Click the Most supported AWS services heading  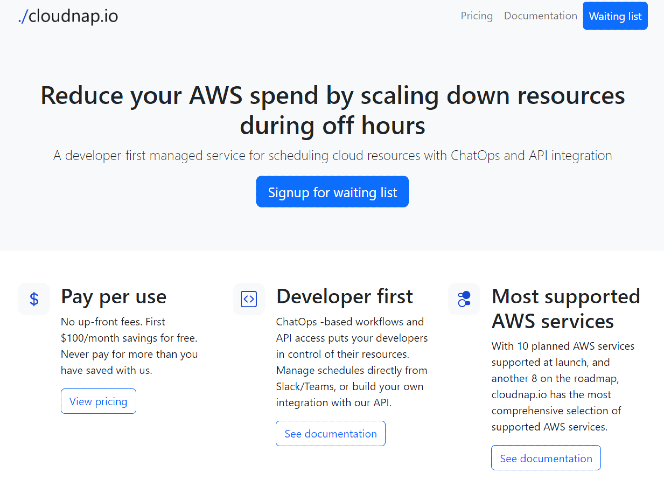(566, 309)
